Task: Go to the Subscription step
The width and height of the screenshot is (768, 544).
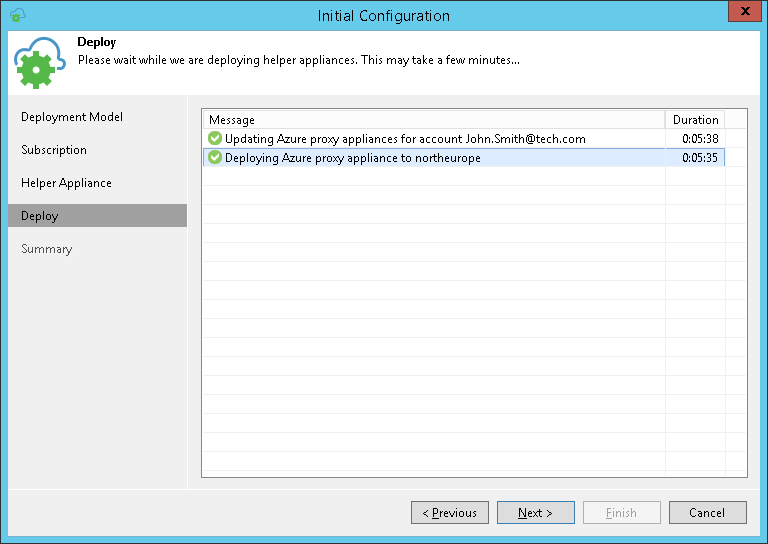Action: (54, 150)
